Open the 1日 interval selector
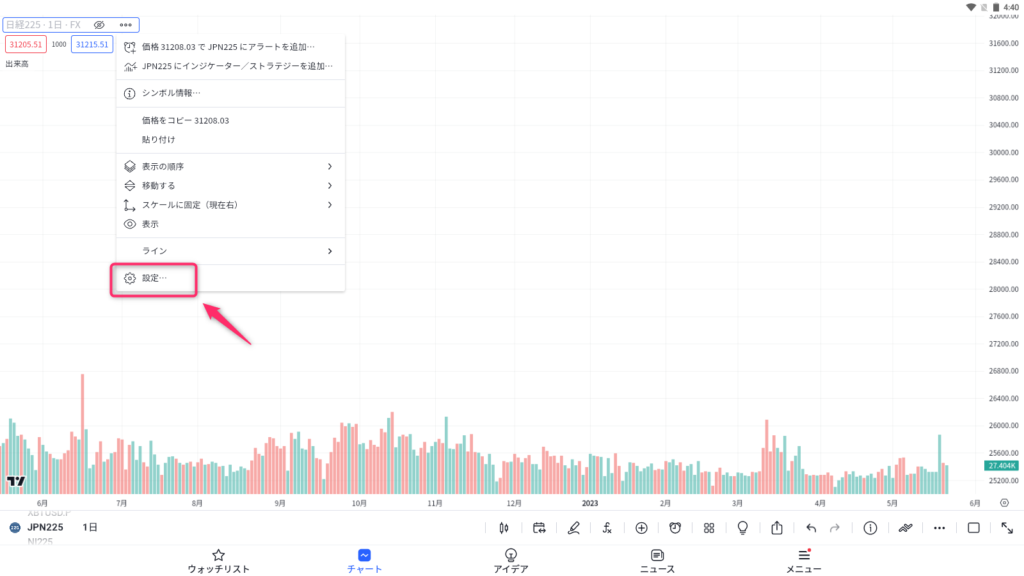This screenshot has height=576, width=1024. [89, 527]
